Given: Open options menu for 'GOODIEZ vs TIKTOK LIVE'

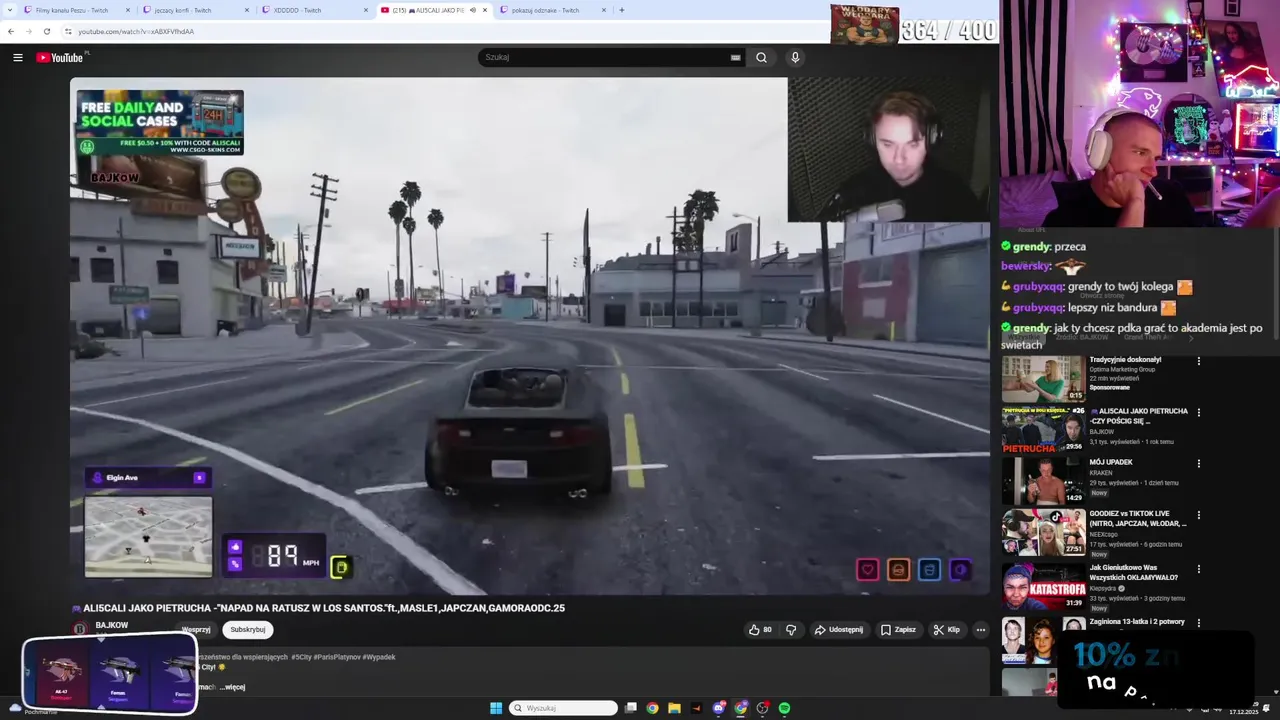Looking at the screenshot, I should [1198, 516].
